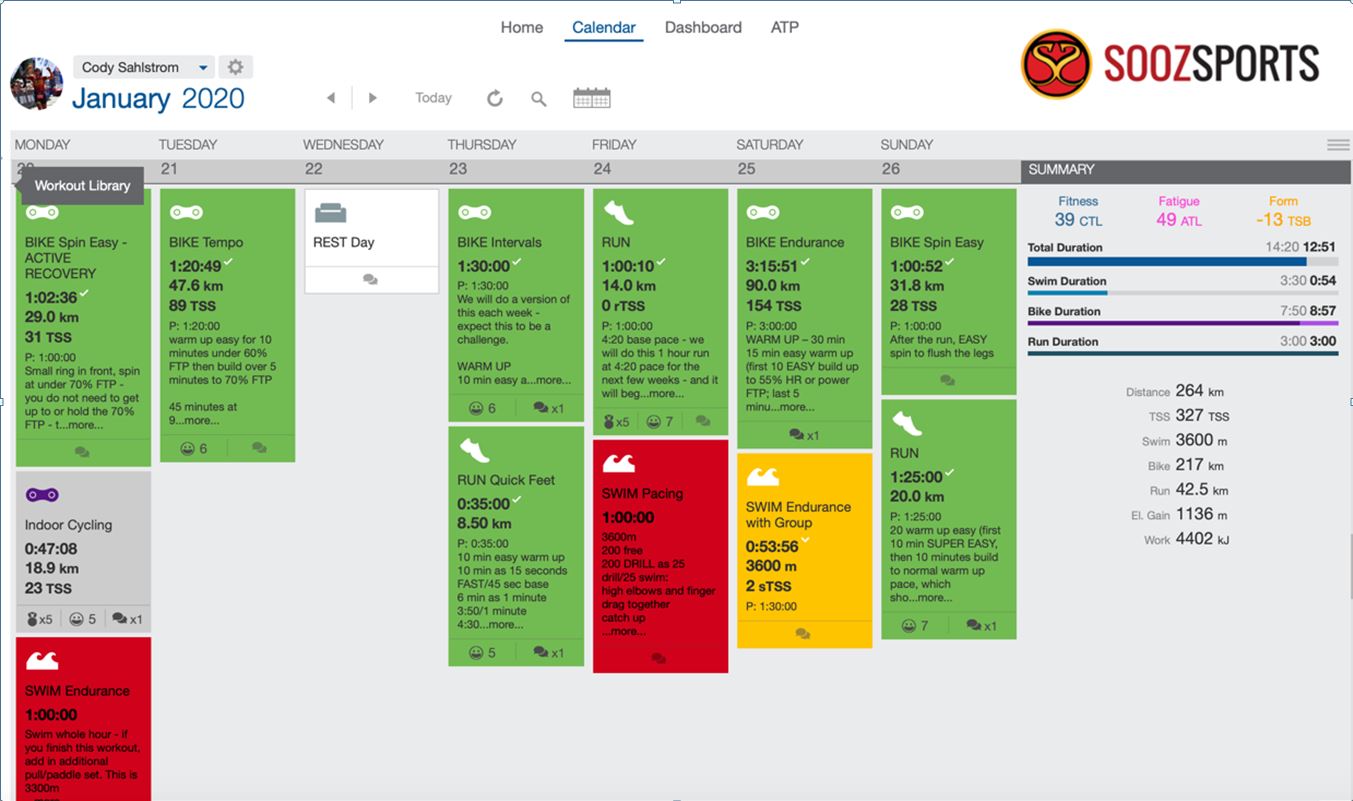Click the Bike Duration progress bar
The image size is (1353, 801).
1182,323
